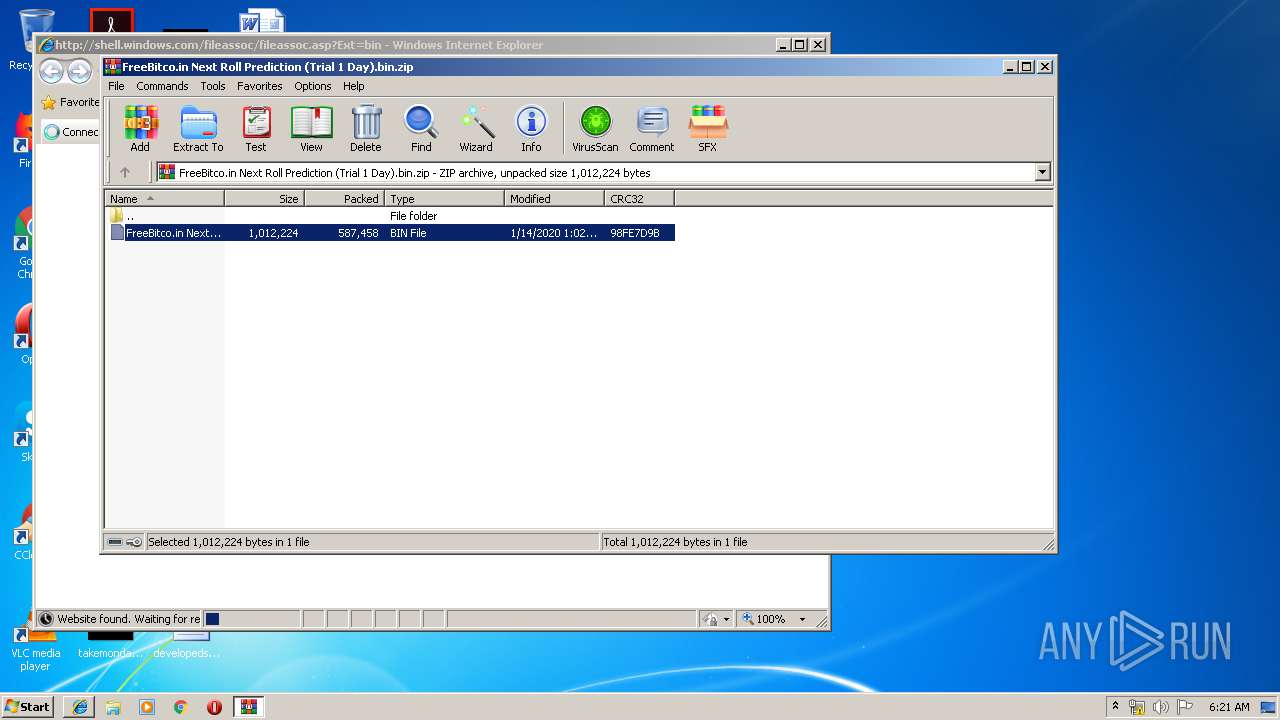Click the 1,012,224 size cell

point(273,233)
